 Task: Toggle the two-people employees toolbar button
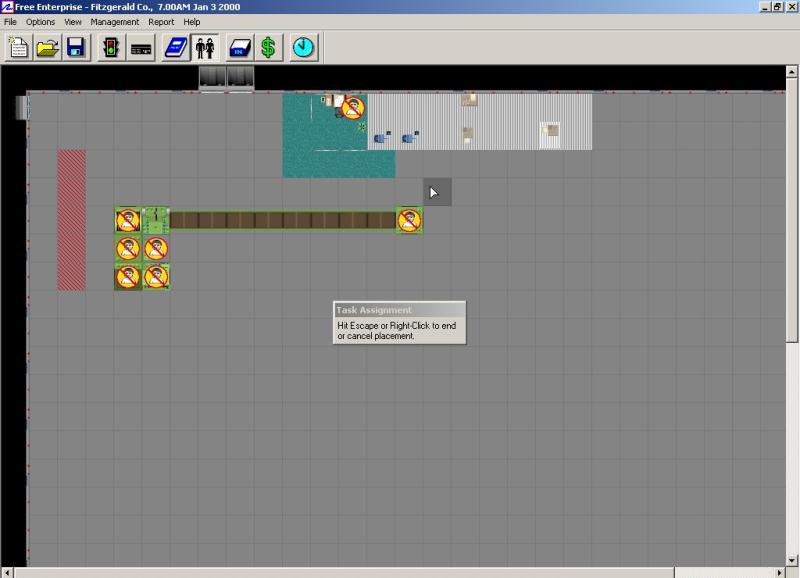205,47
